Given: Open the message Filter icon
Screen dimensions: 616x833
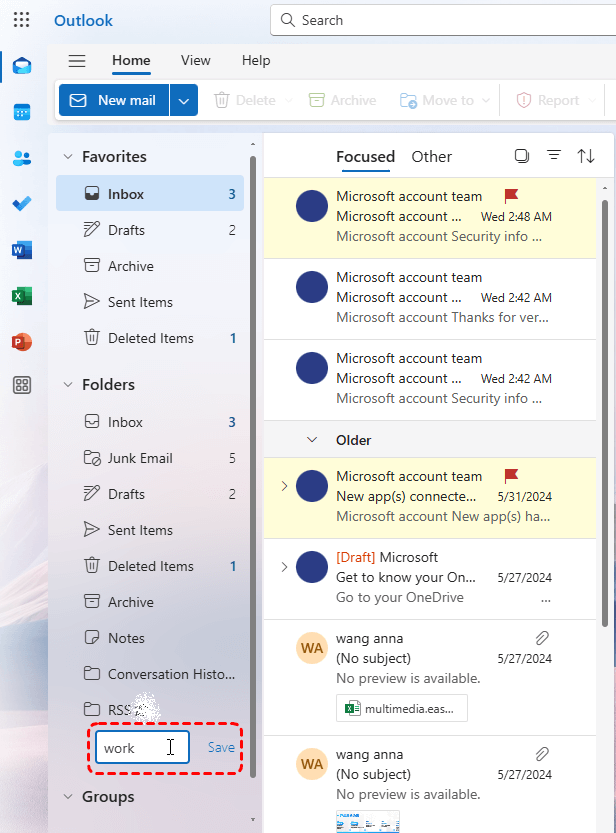Looking at the screenshot, I should coord(554,155).
